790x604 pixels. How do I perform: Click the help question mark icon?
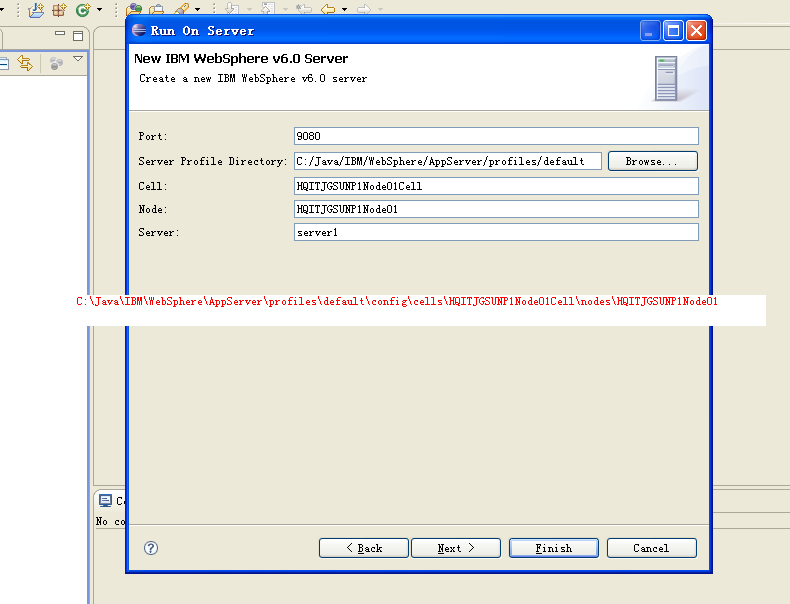tap(151, 548)
